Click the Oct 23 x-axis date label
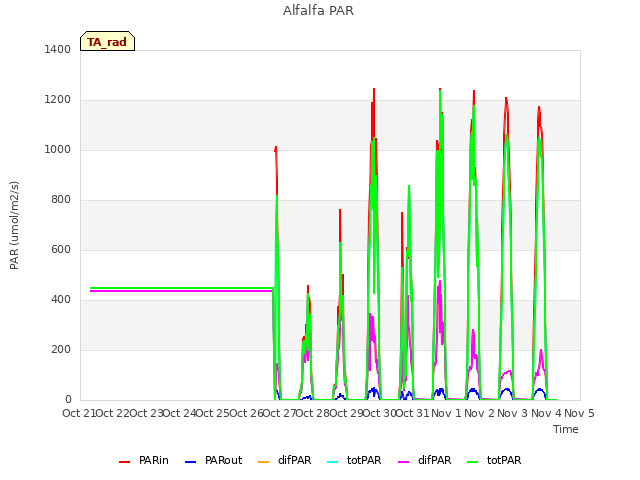 click(146, 413)
